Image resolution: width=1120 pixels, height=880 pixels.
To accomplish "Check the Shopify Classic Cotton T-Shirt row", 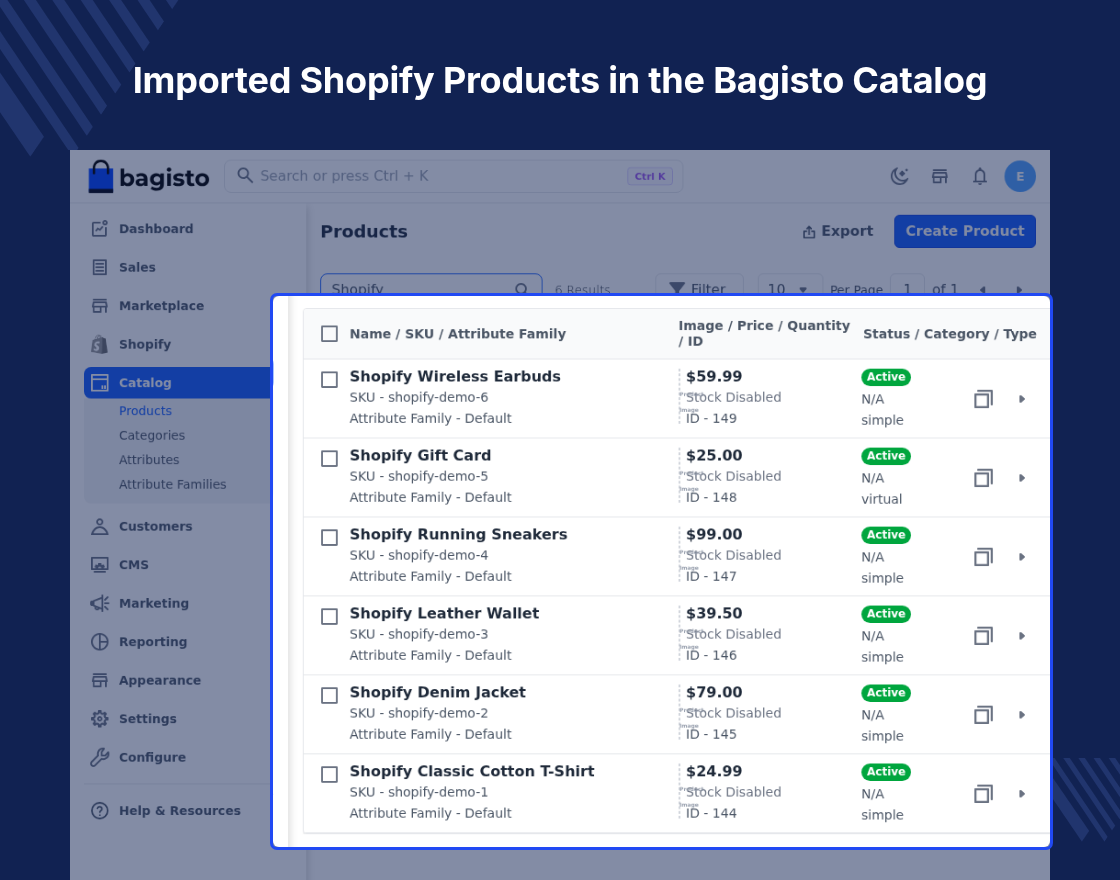I will coord(329,774).
